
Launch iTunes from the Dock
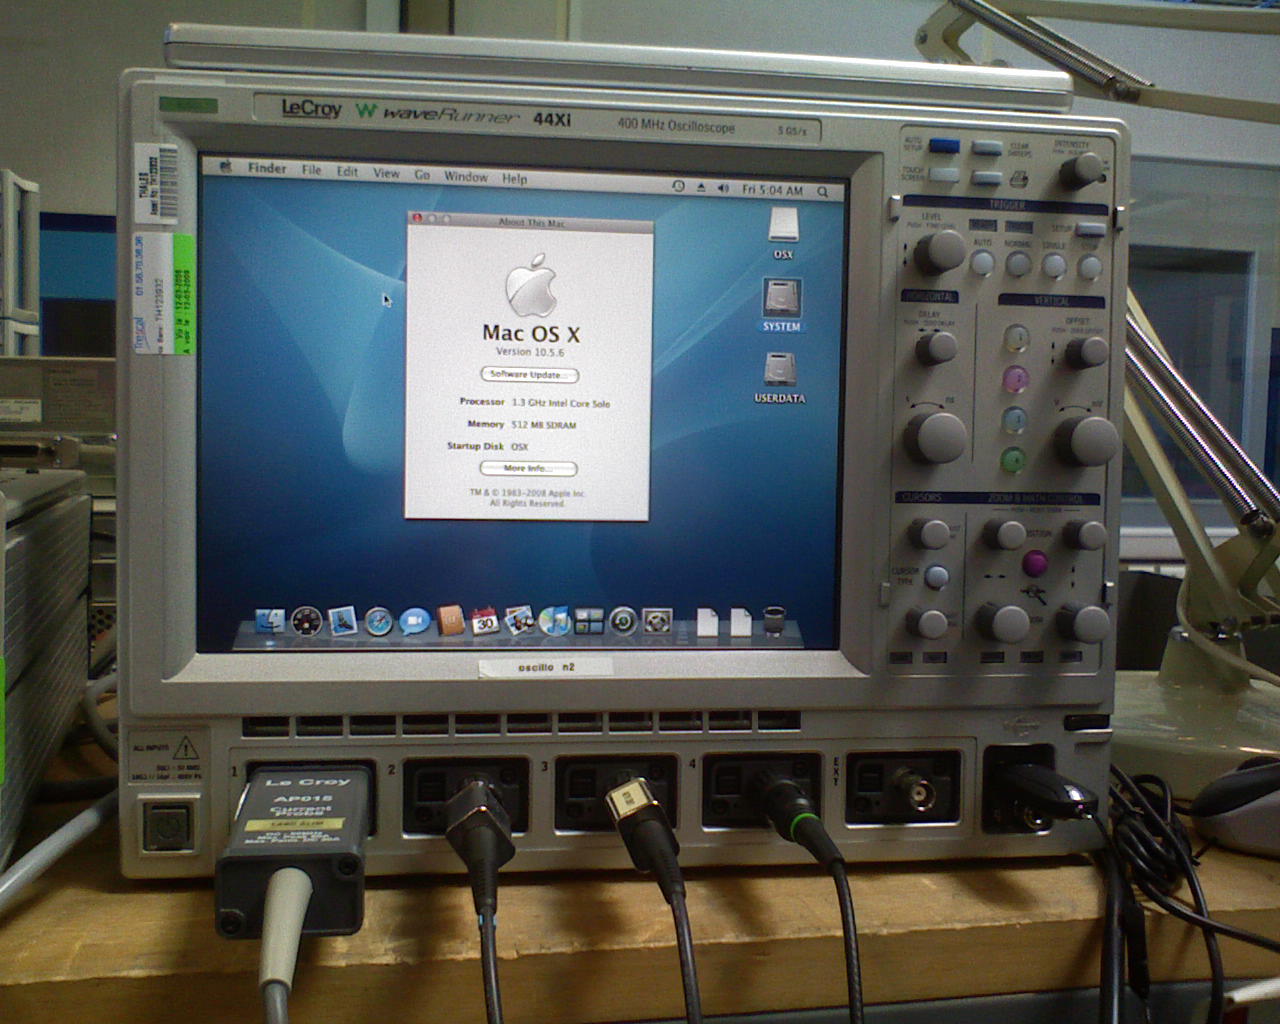point(554,621)
